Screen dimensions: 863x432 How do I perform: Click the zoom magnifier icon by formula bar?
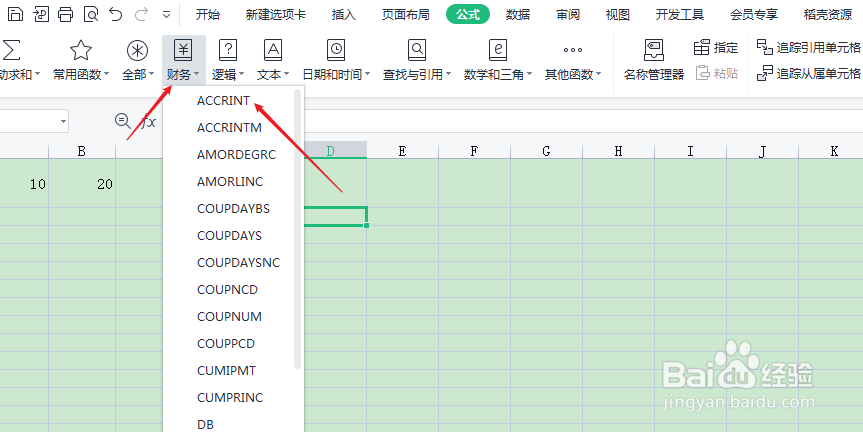point(122,121)
